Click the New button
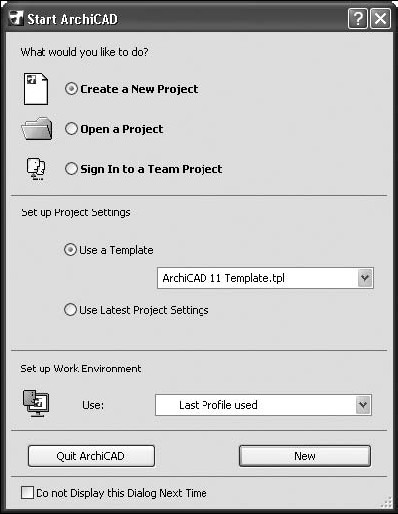398x514 pixels. [x=305, y=456]
